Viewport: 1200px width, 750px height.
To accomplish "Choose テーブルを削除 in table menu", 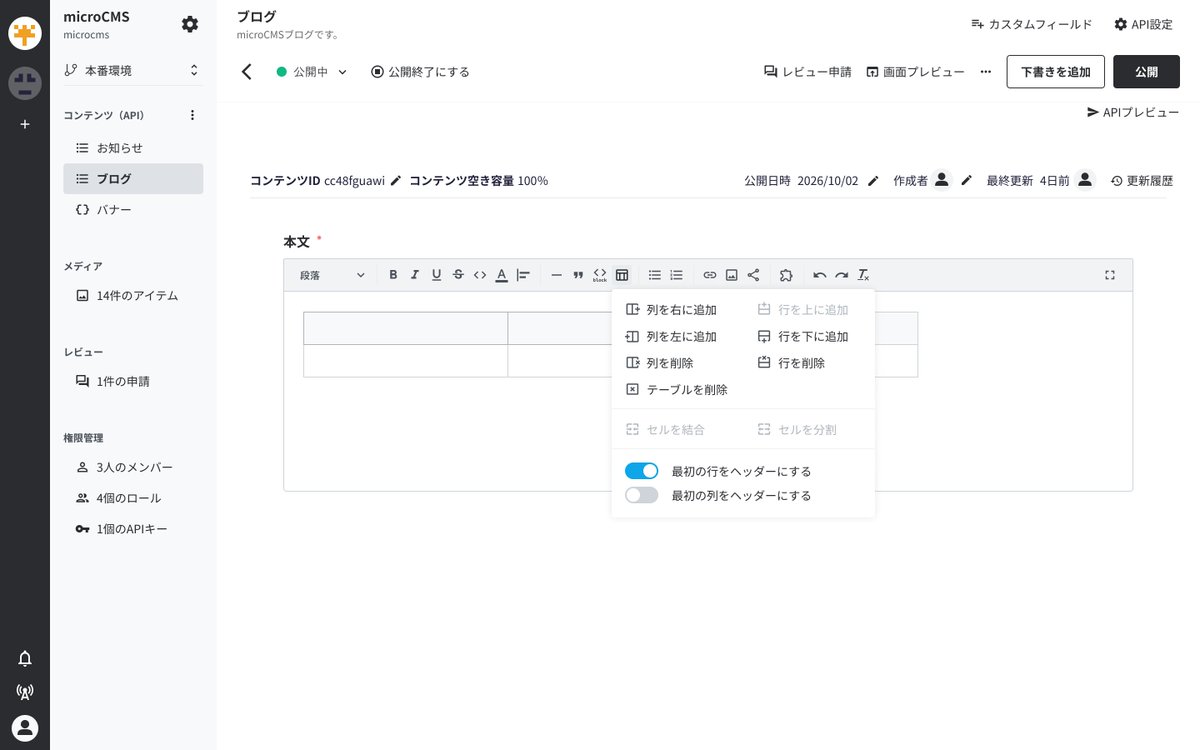I will [677, 390].
